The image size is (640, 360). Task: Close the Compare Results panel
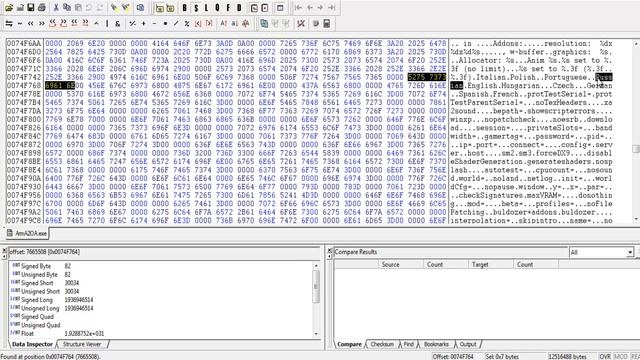(x=329, y=250)
